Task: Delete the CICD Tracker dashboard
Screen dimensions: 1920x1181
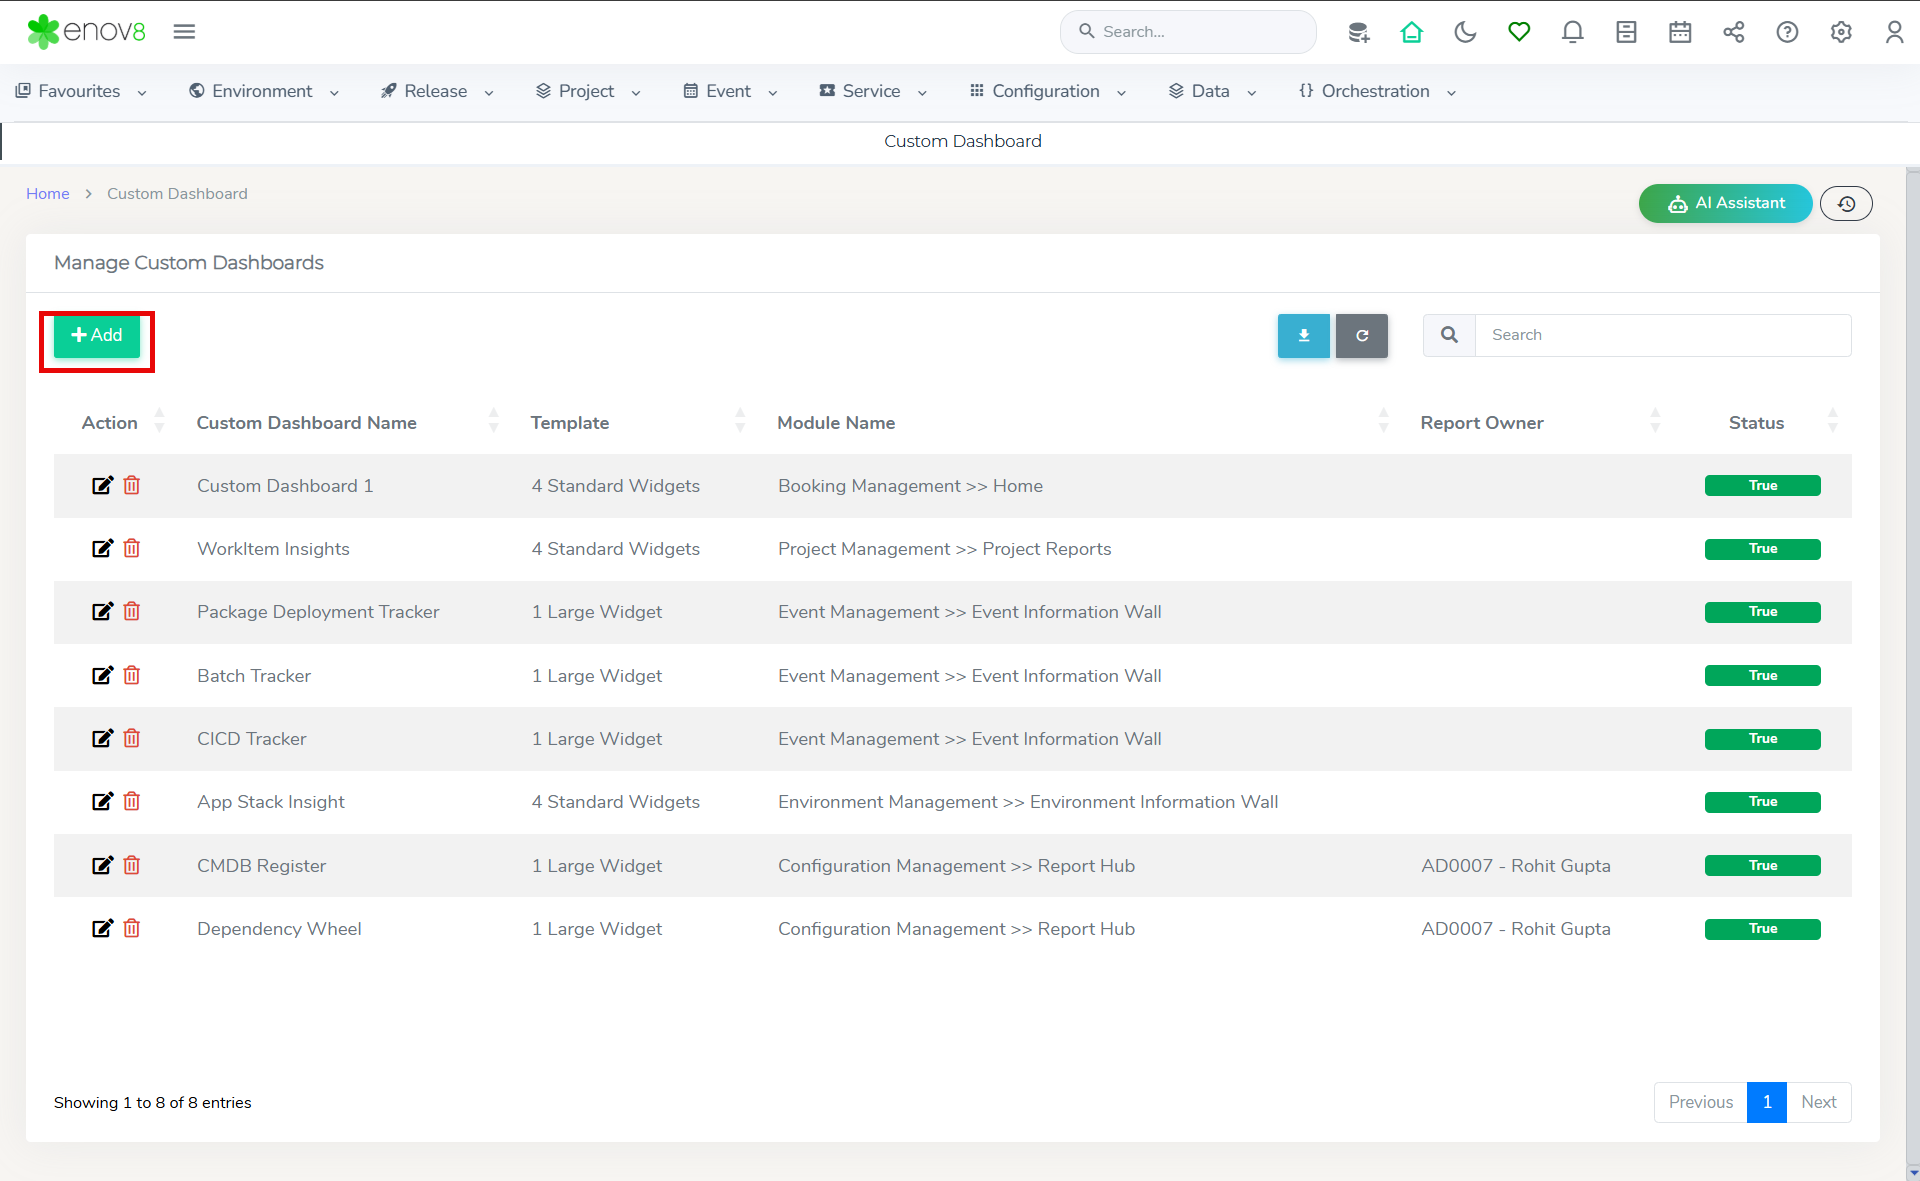Action: (132, 738)
